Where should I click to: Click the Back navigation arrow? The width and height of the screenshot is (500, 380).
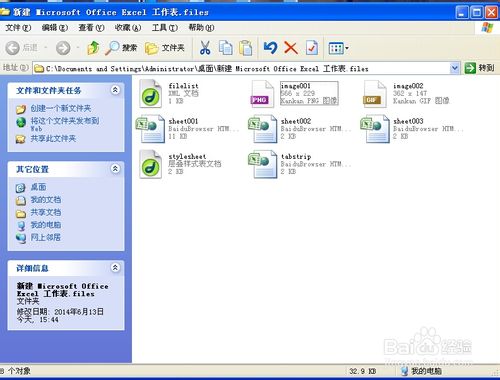pos(13,48)
